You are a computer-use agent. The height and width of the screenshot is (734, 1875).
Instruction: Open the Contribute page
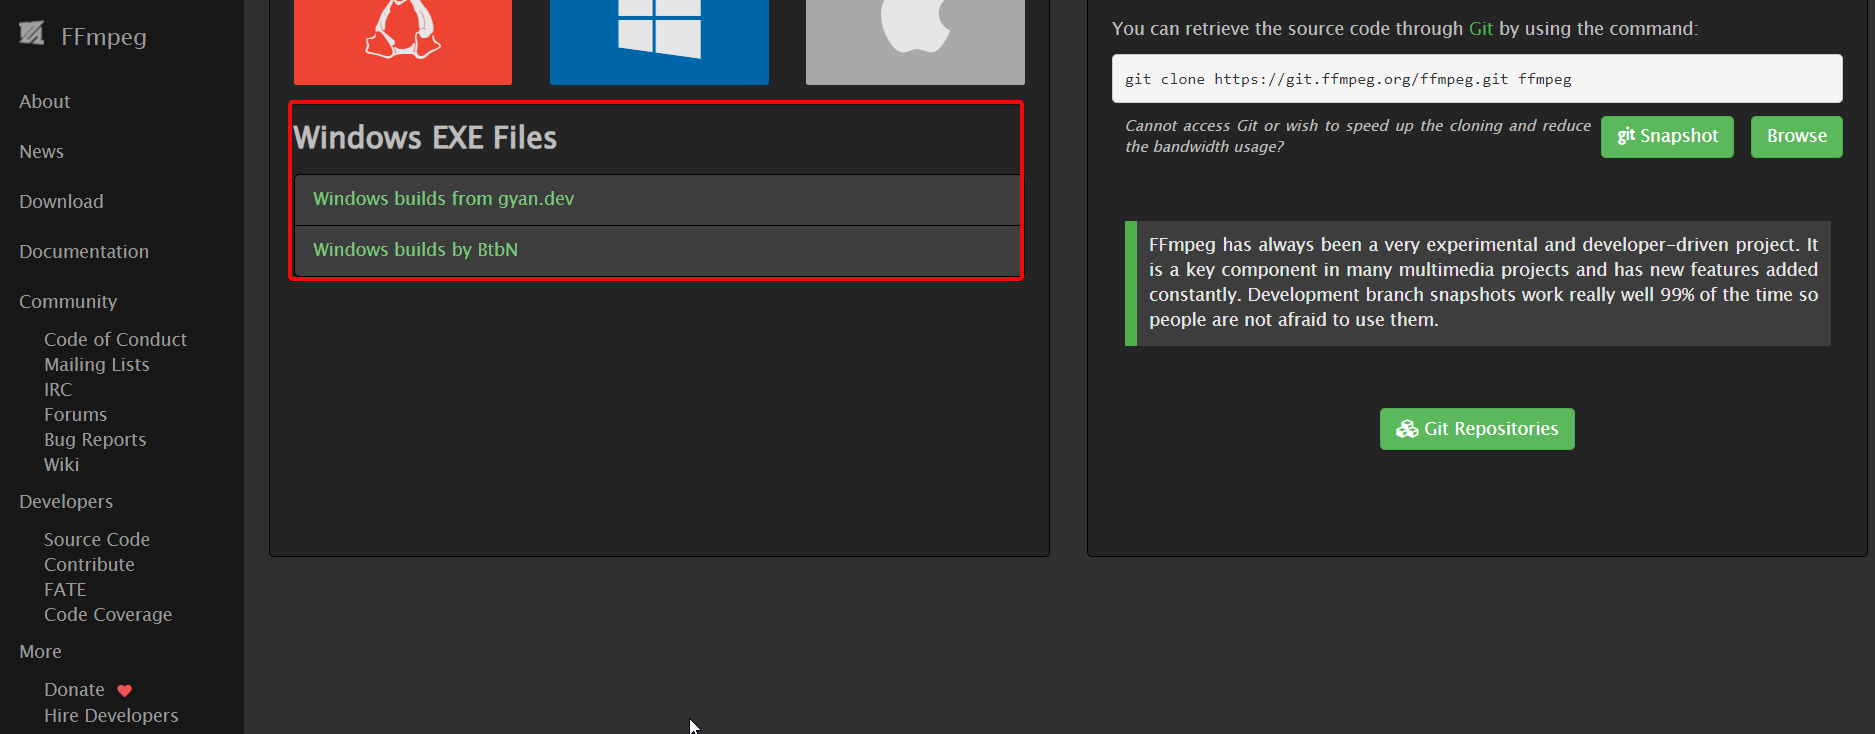(89, 565)
